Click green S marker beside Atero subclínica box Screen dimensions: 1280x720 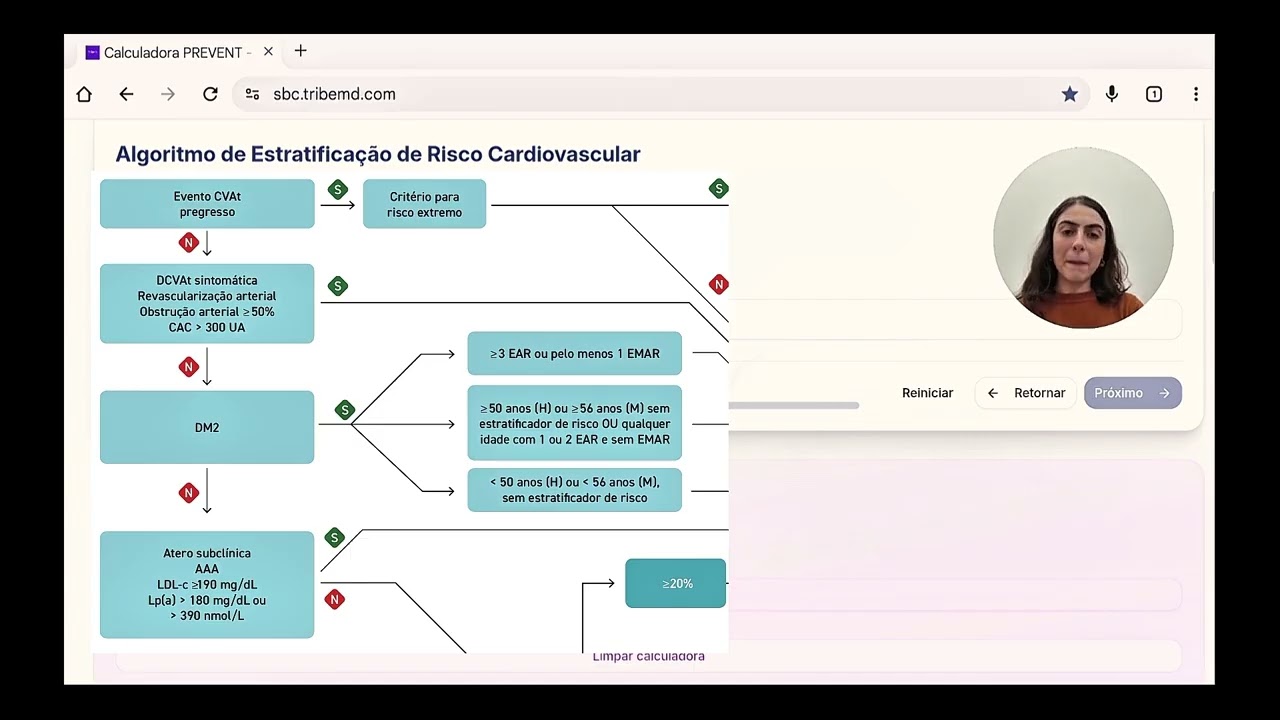click(335, 538)
